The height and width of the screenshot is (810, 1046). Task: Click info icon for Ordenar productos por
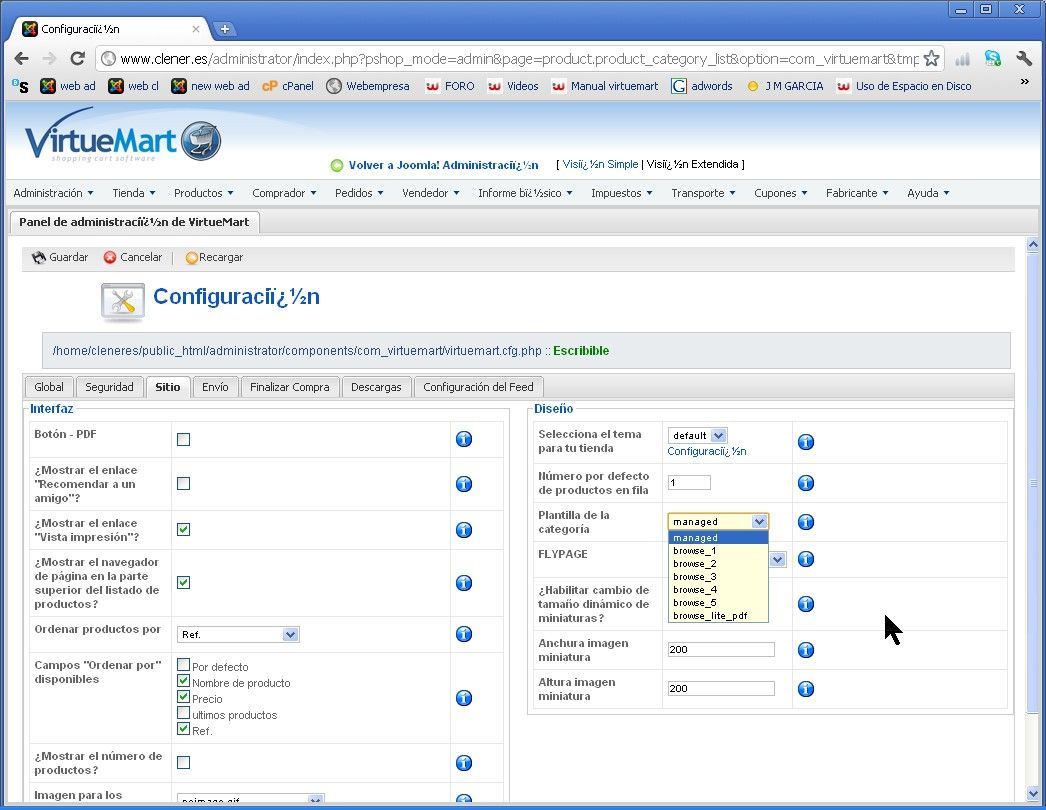point(464,634)
